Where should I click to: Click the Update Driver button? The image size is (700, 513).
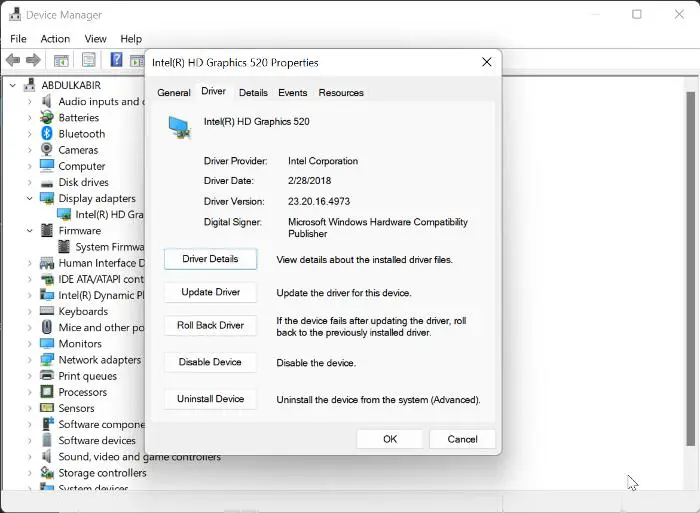click(x=210, y=292)
